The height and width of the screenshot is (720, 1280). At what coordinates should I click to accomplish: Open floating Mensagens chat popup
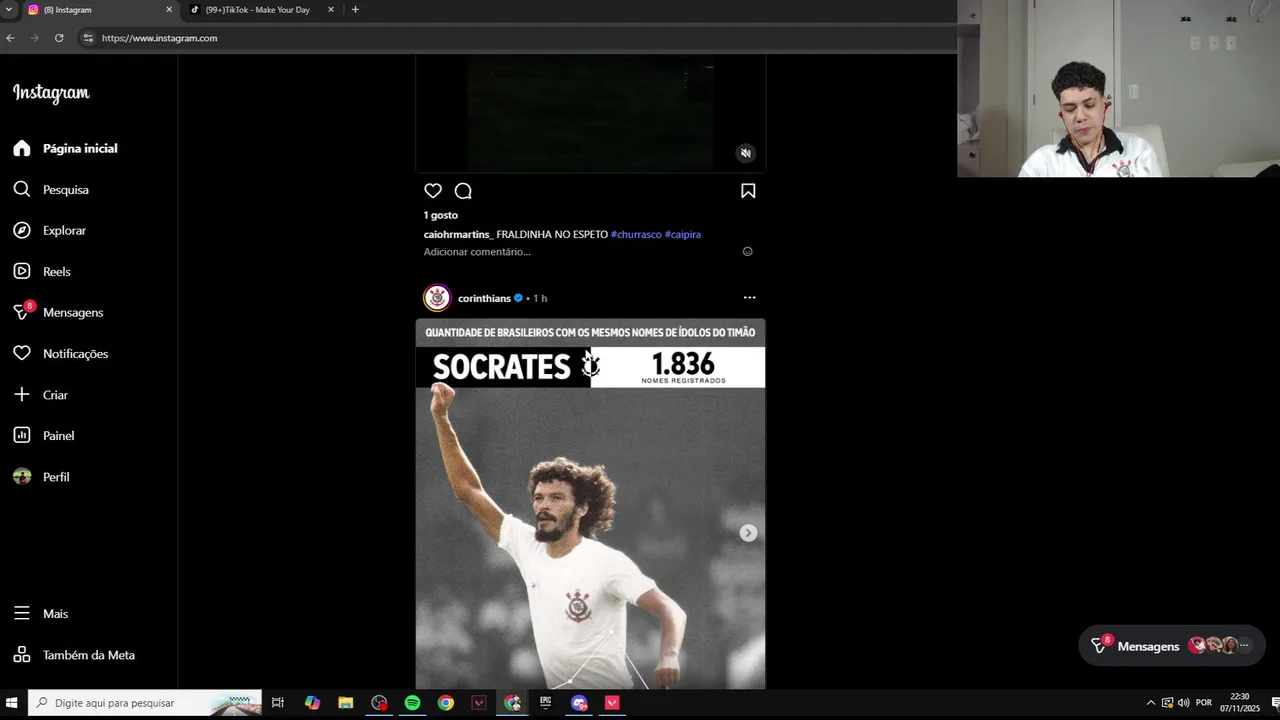1172,646
